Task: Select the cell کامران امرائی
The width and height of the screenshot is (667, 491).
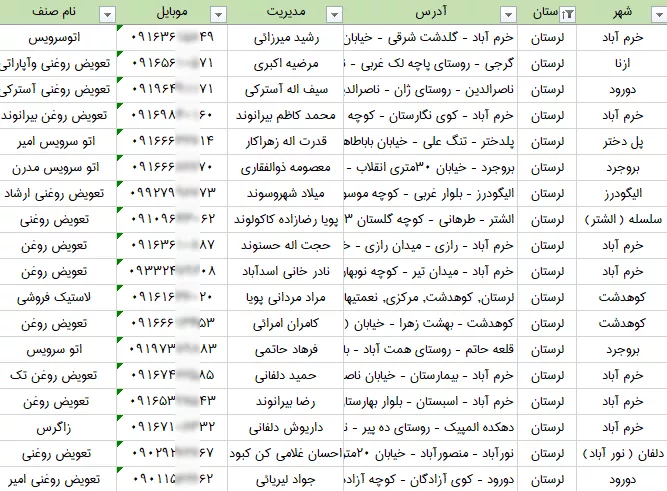Action: (285, 323)
